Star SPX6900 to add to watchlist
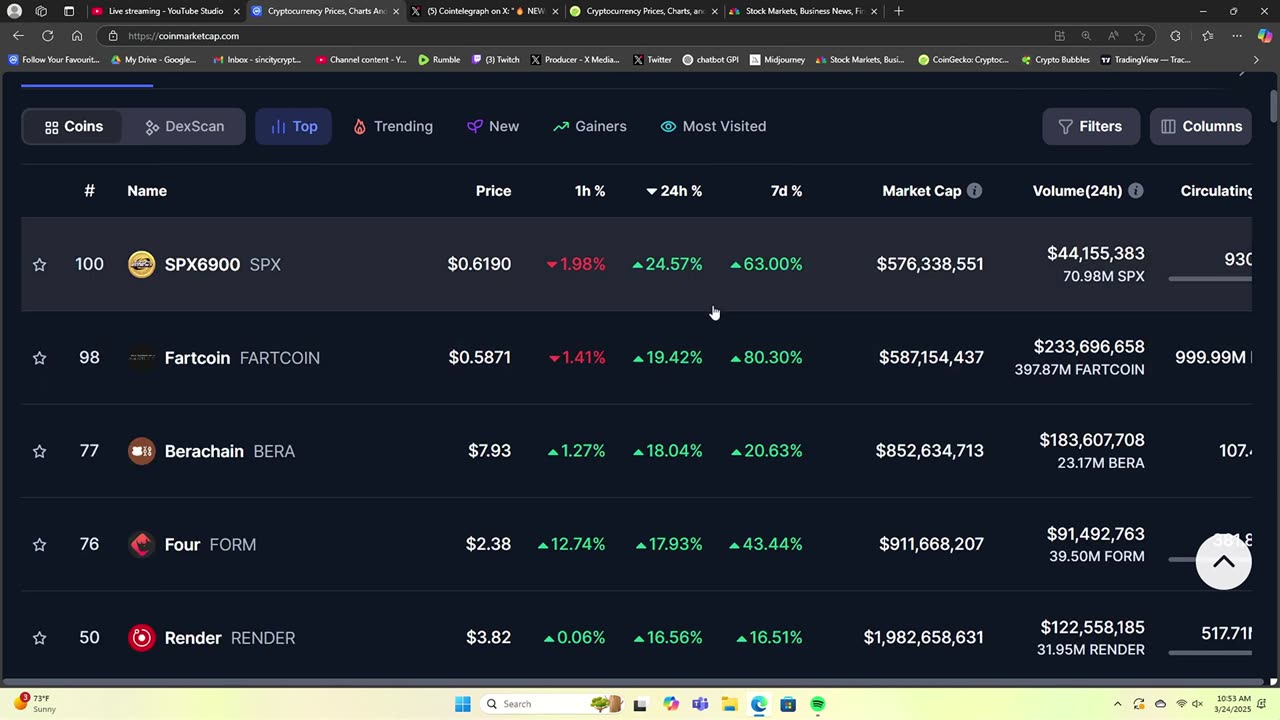The height and width of the screenshot is (720, 1280). click(39, 265)
